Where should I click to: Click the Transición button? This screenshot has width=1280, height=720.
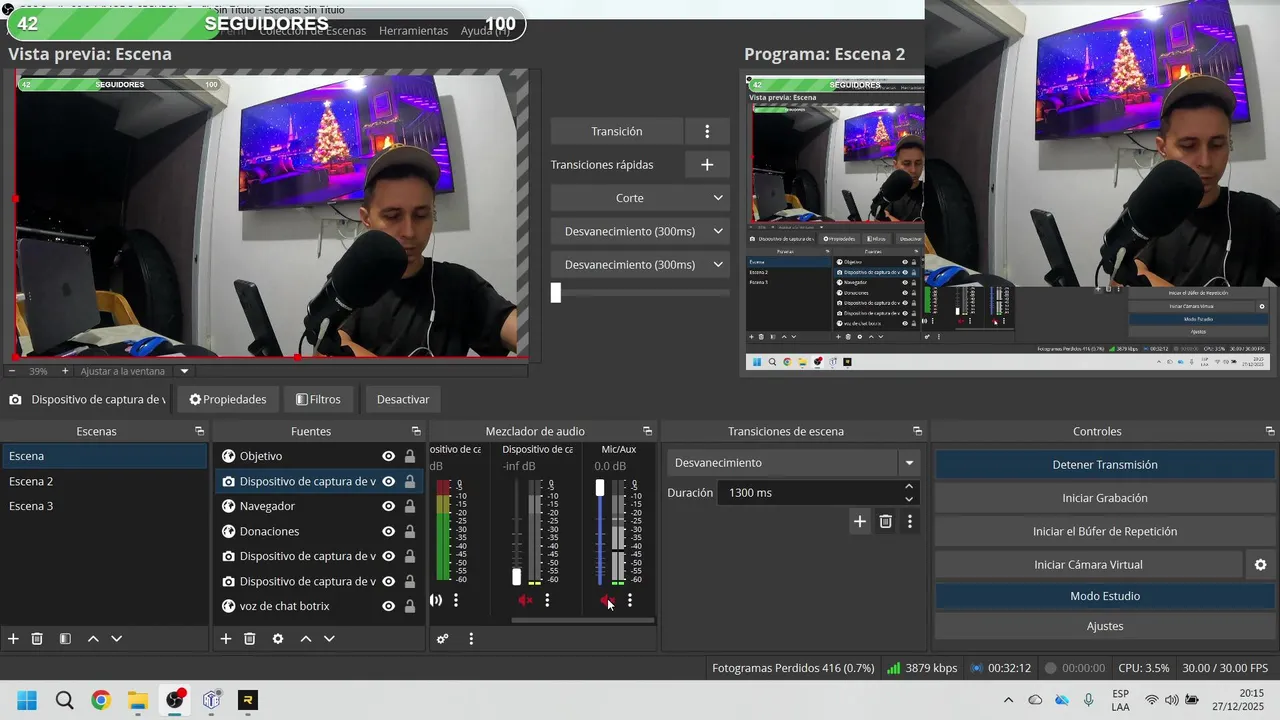617,131
